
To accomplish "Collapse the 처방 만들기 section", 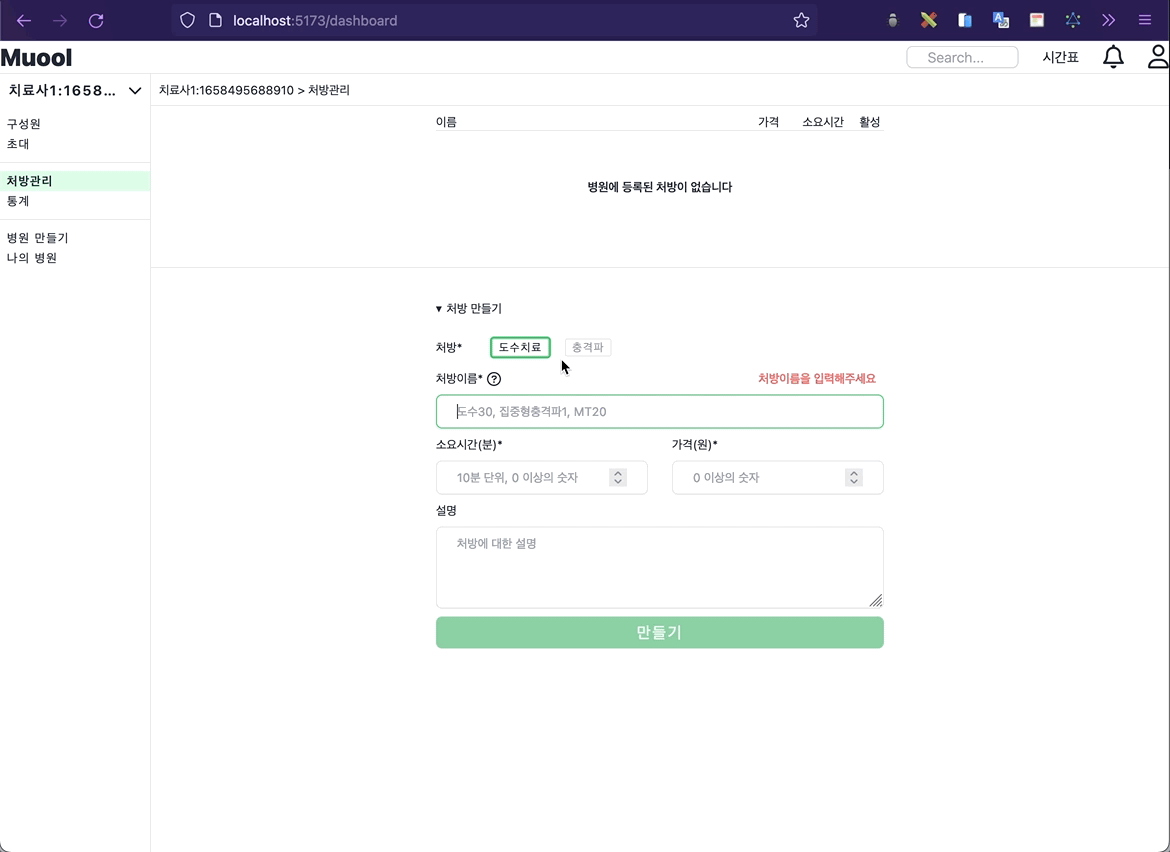I will (439, 308).
